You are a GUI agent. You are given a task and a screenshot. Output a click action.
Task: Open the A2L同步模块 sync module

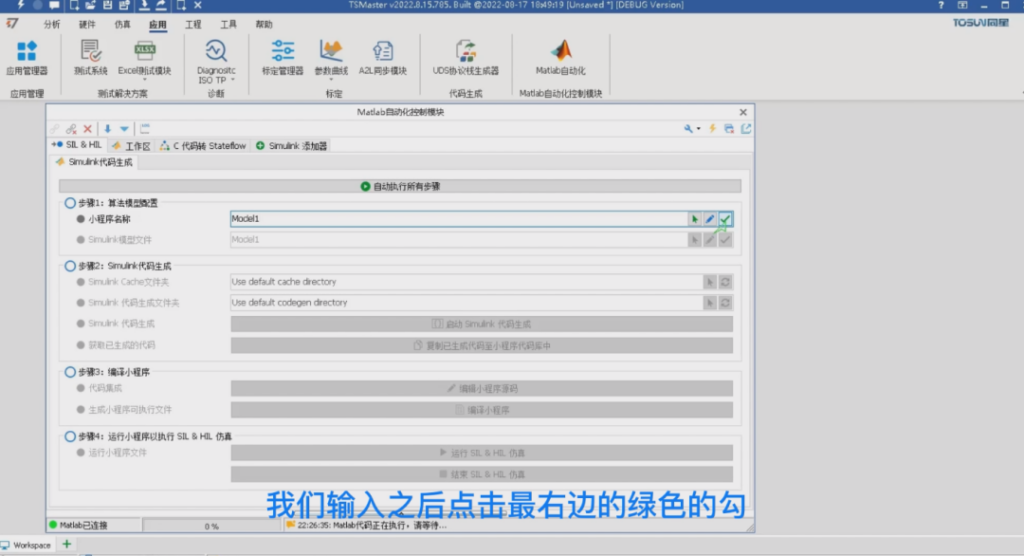point(383,57)
